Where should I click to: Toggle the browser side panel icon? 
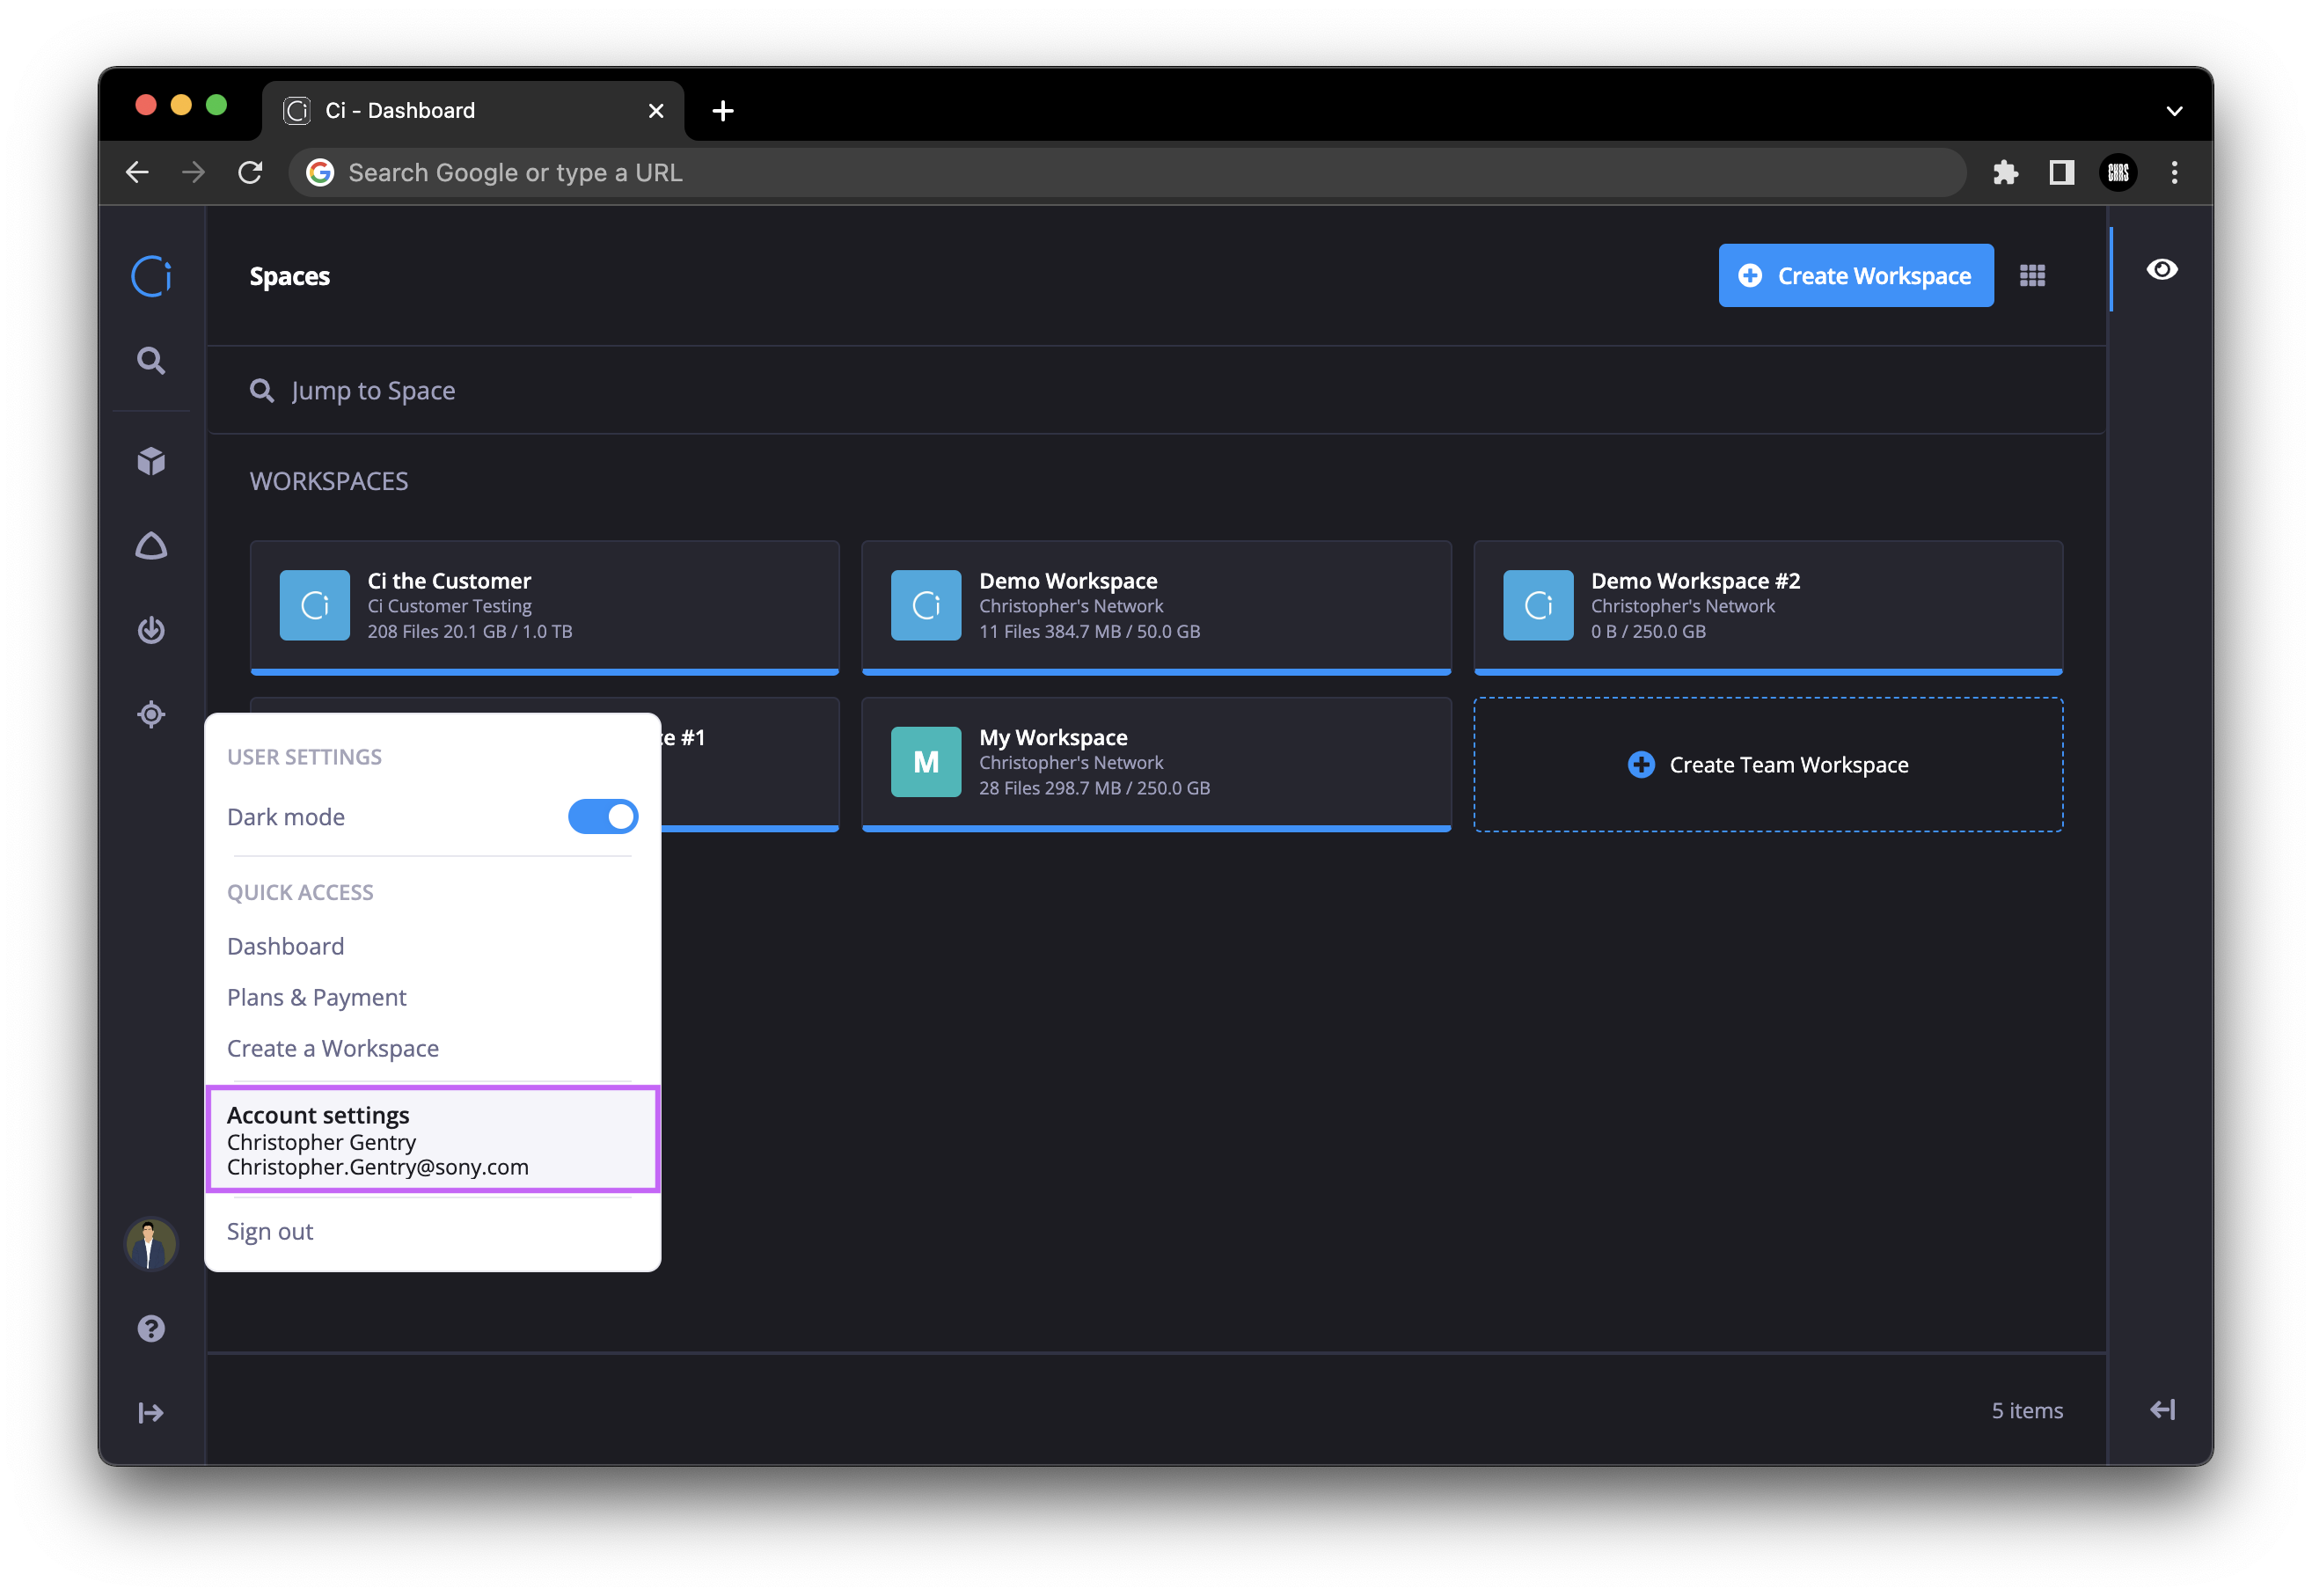click(2062, 173)
